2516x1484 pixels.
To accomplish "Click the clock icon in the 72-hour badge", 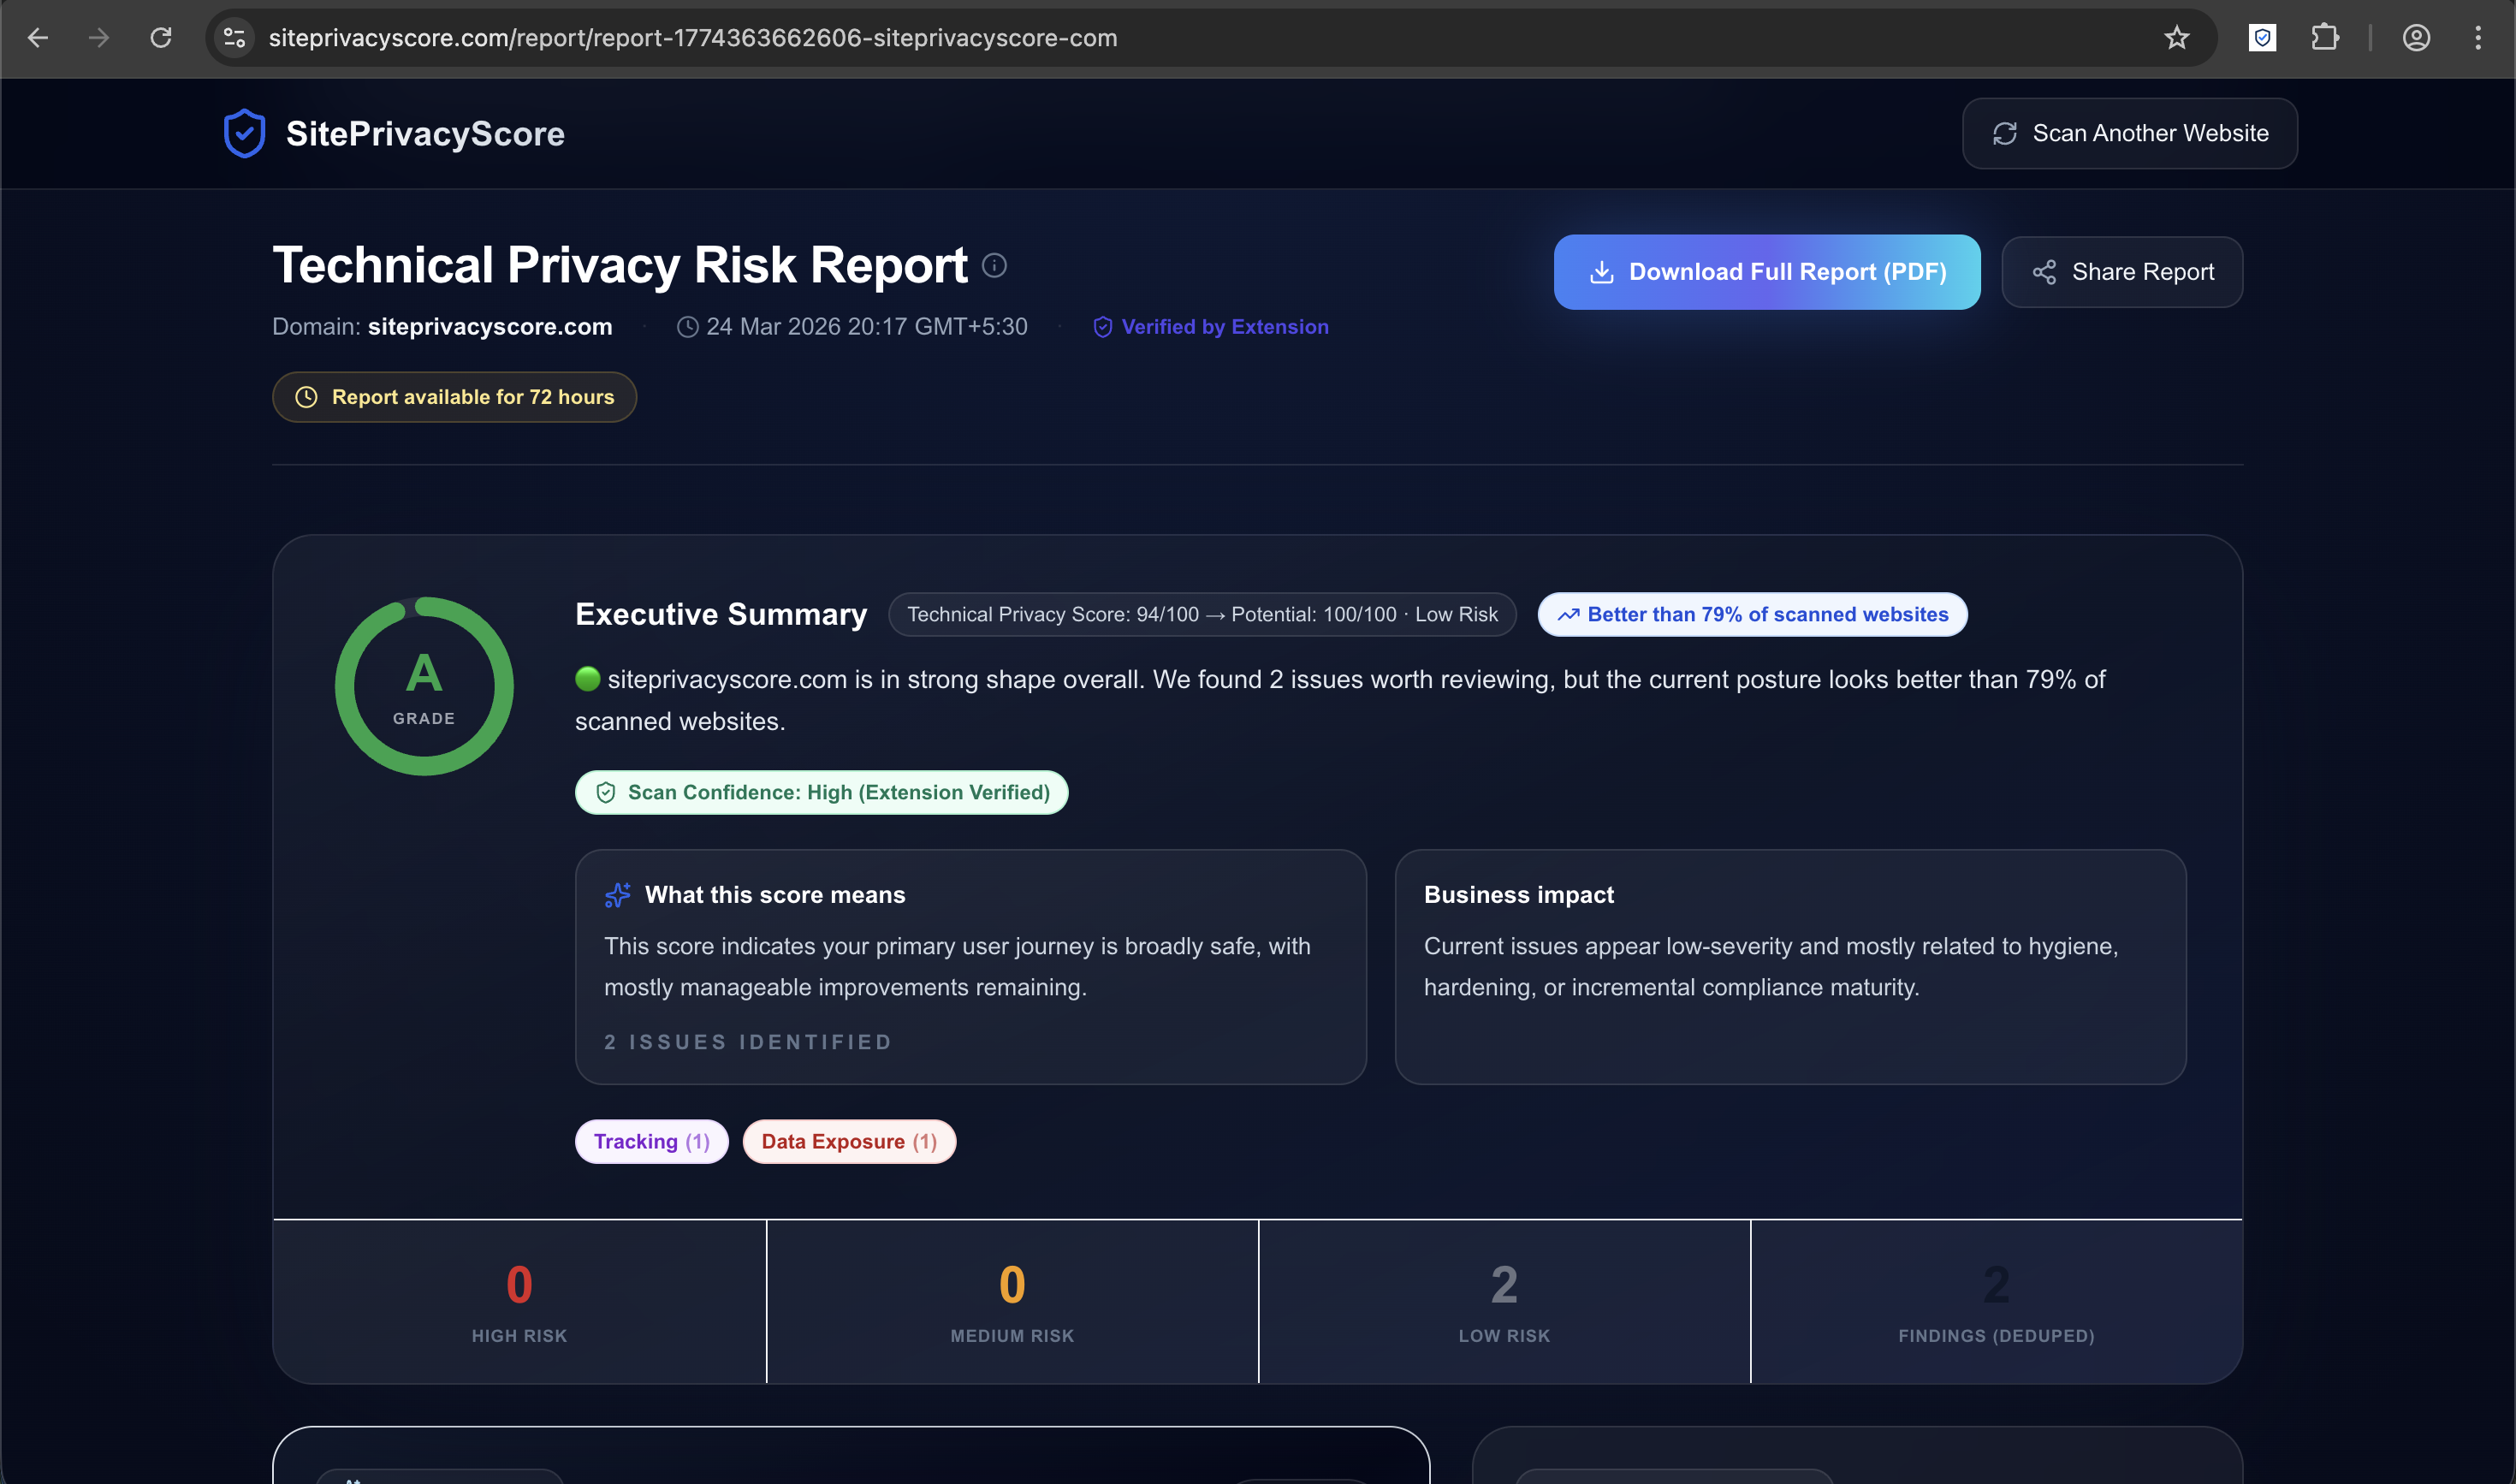I will coord(306,396).
